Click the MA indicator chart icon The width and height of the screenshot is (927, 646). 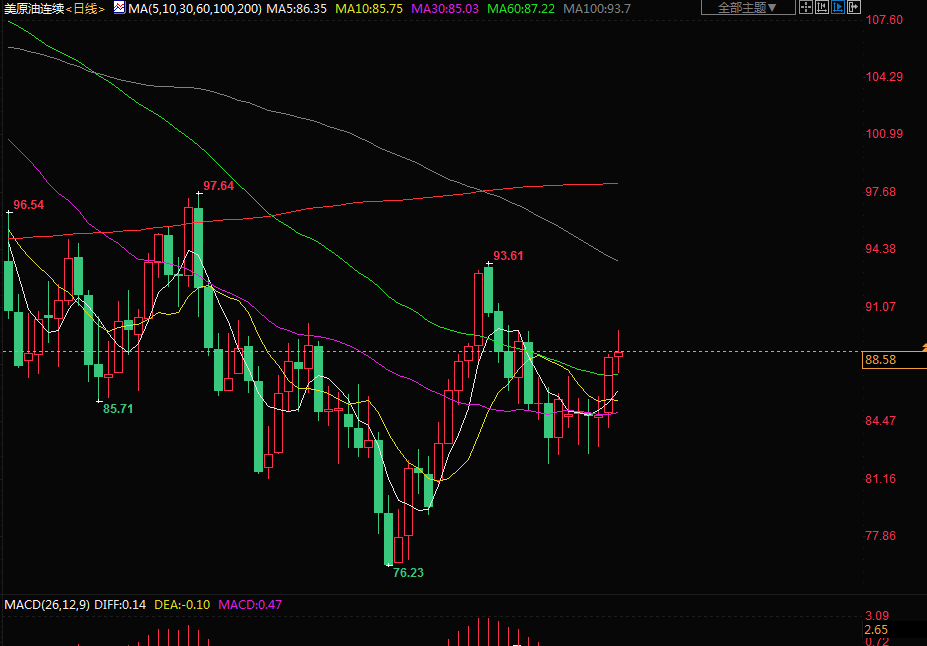point(119,8)
